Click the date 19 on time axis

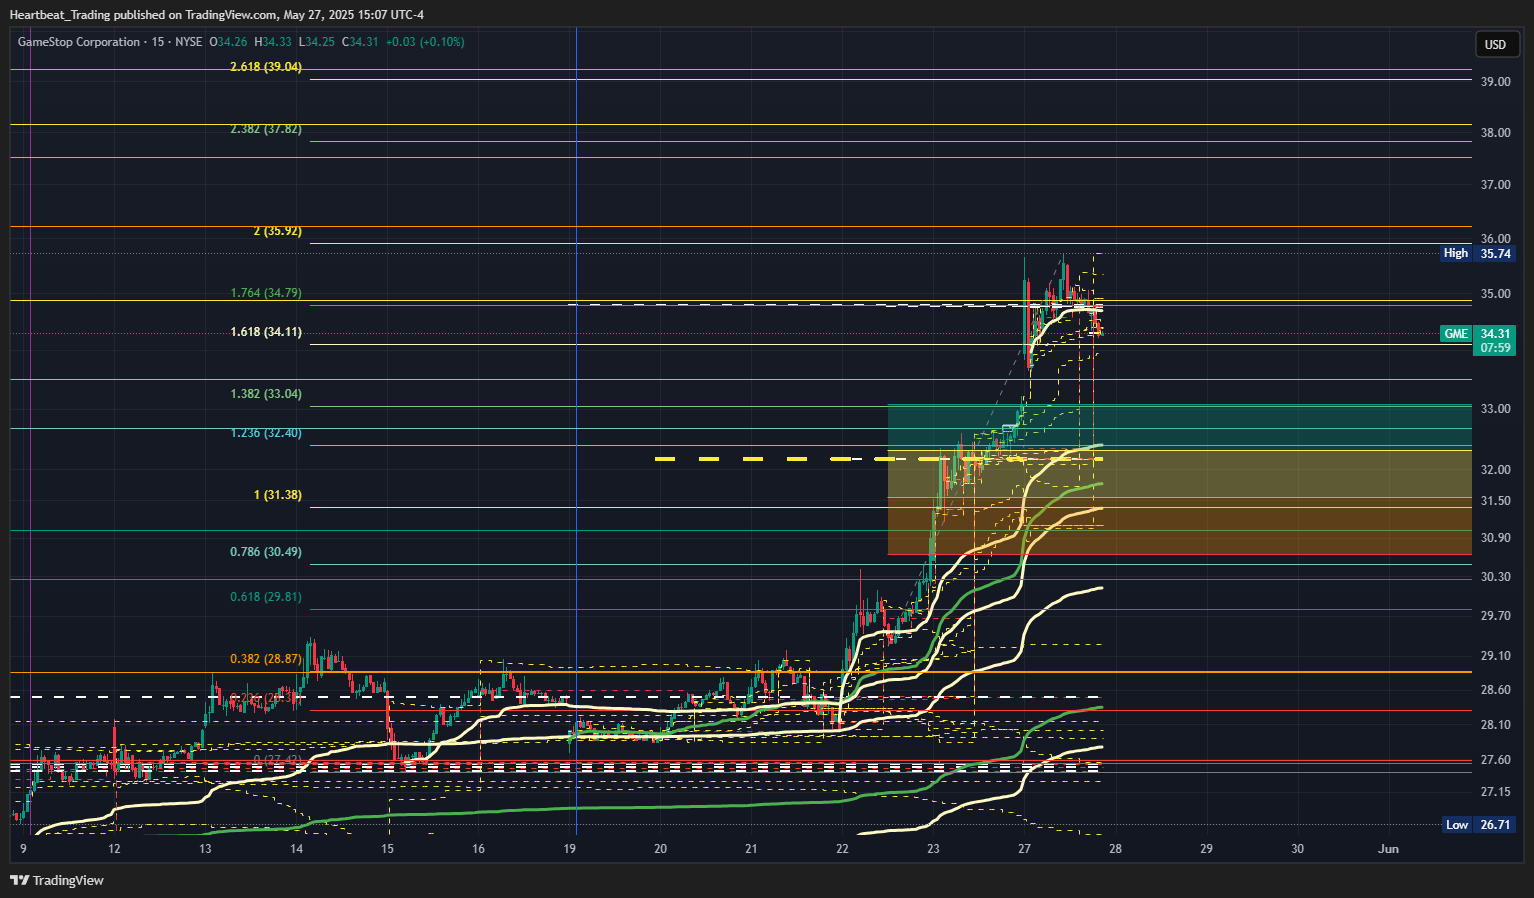569,849
